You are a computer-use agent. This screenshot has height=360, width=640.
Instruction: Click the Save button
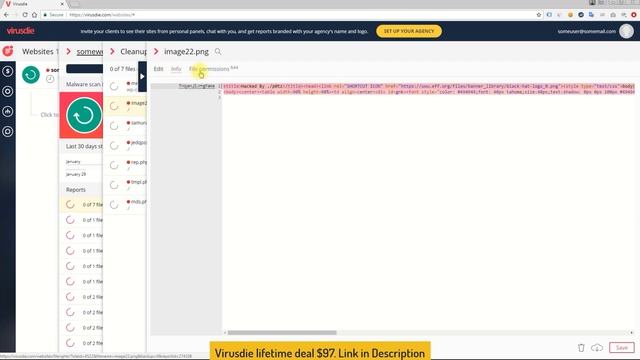click(x=622, y=348)
